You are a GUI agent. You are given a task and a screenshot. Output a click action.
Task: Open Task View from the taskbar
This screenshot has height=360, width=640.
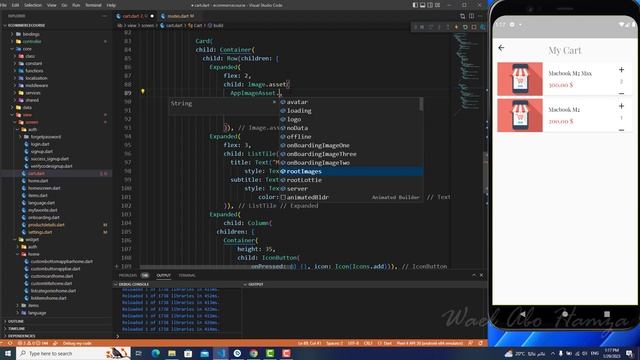[138, 353]
